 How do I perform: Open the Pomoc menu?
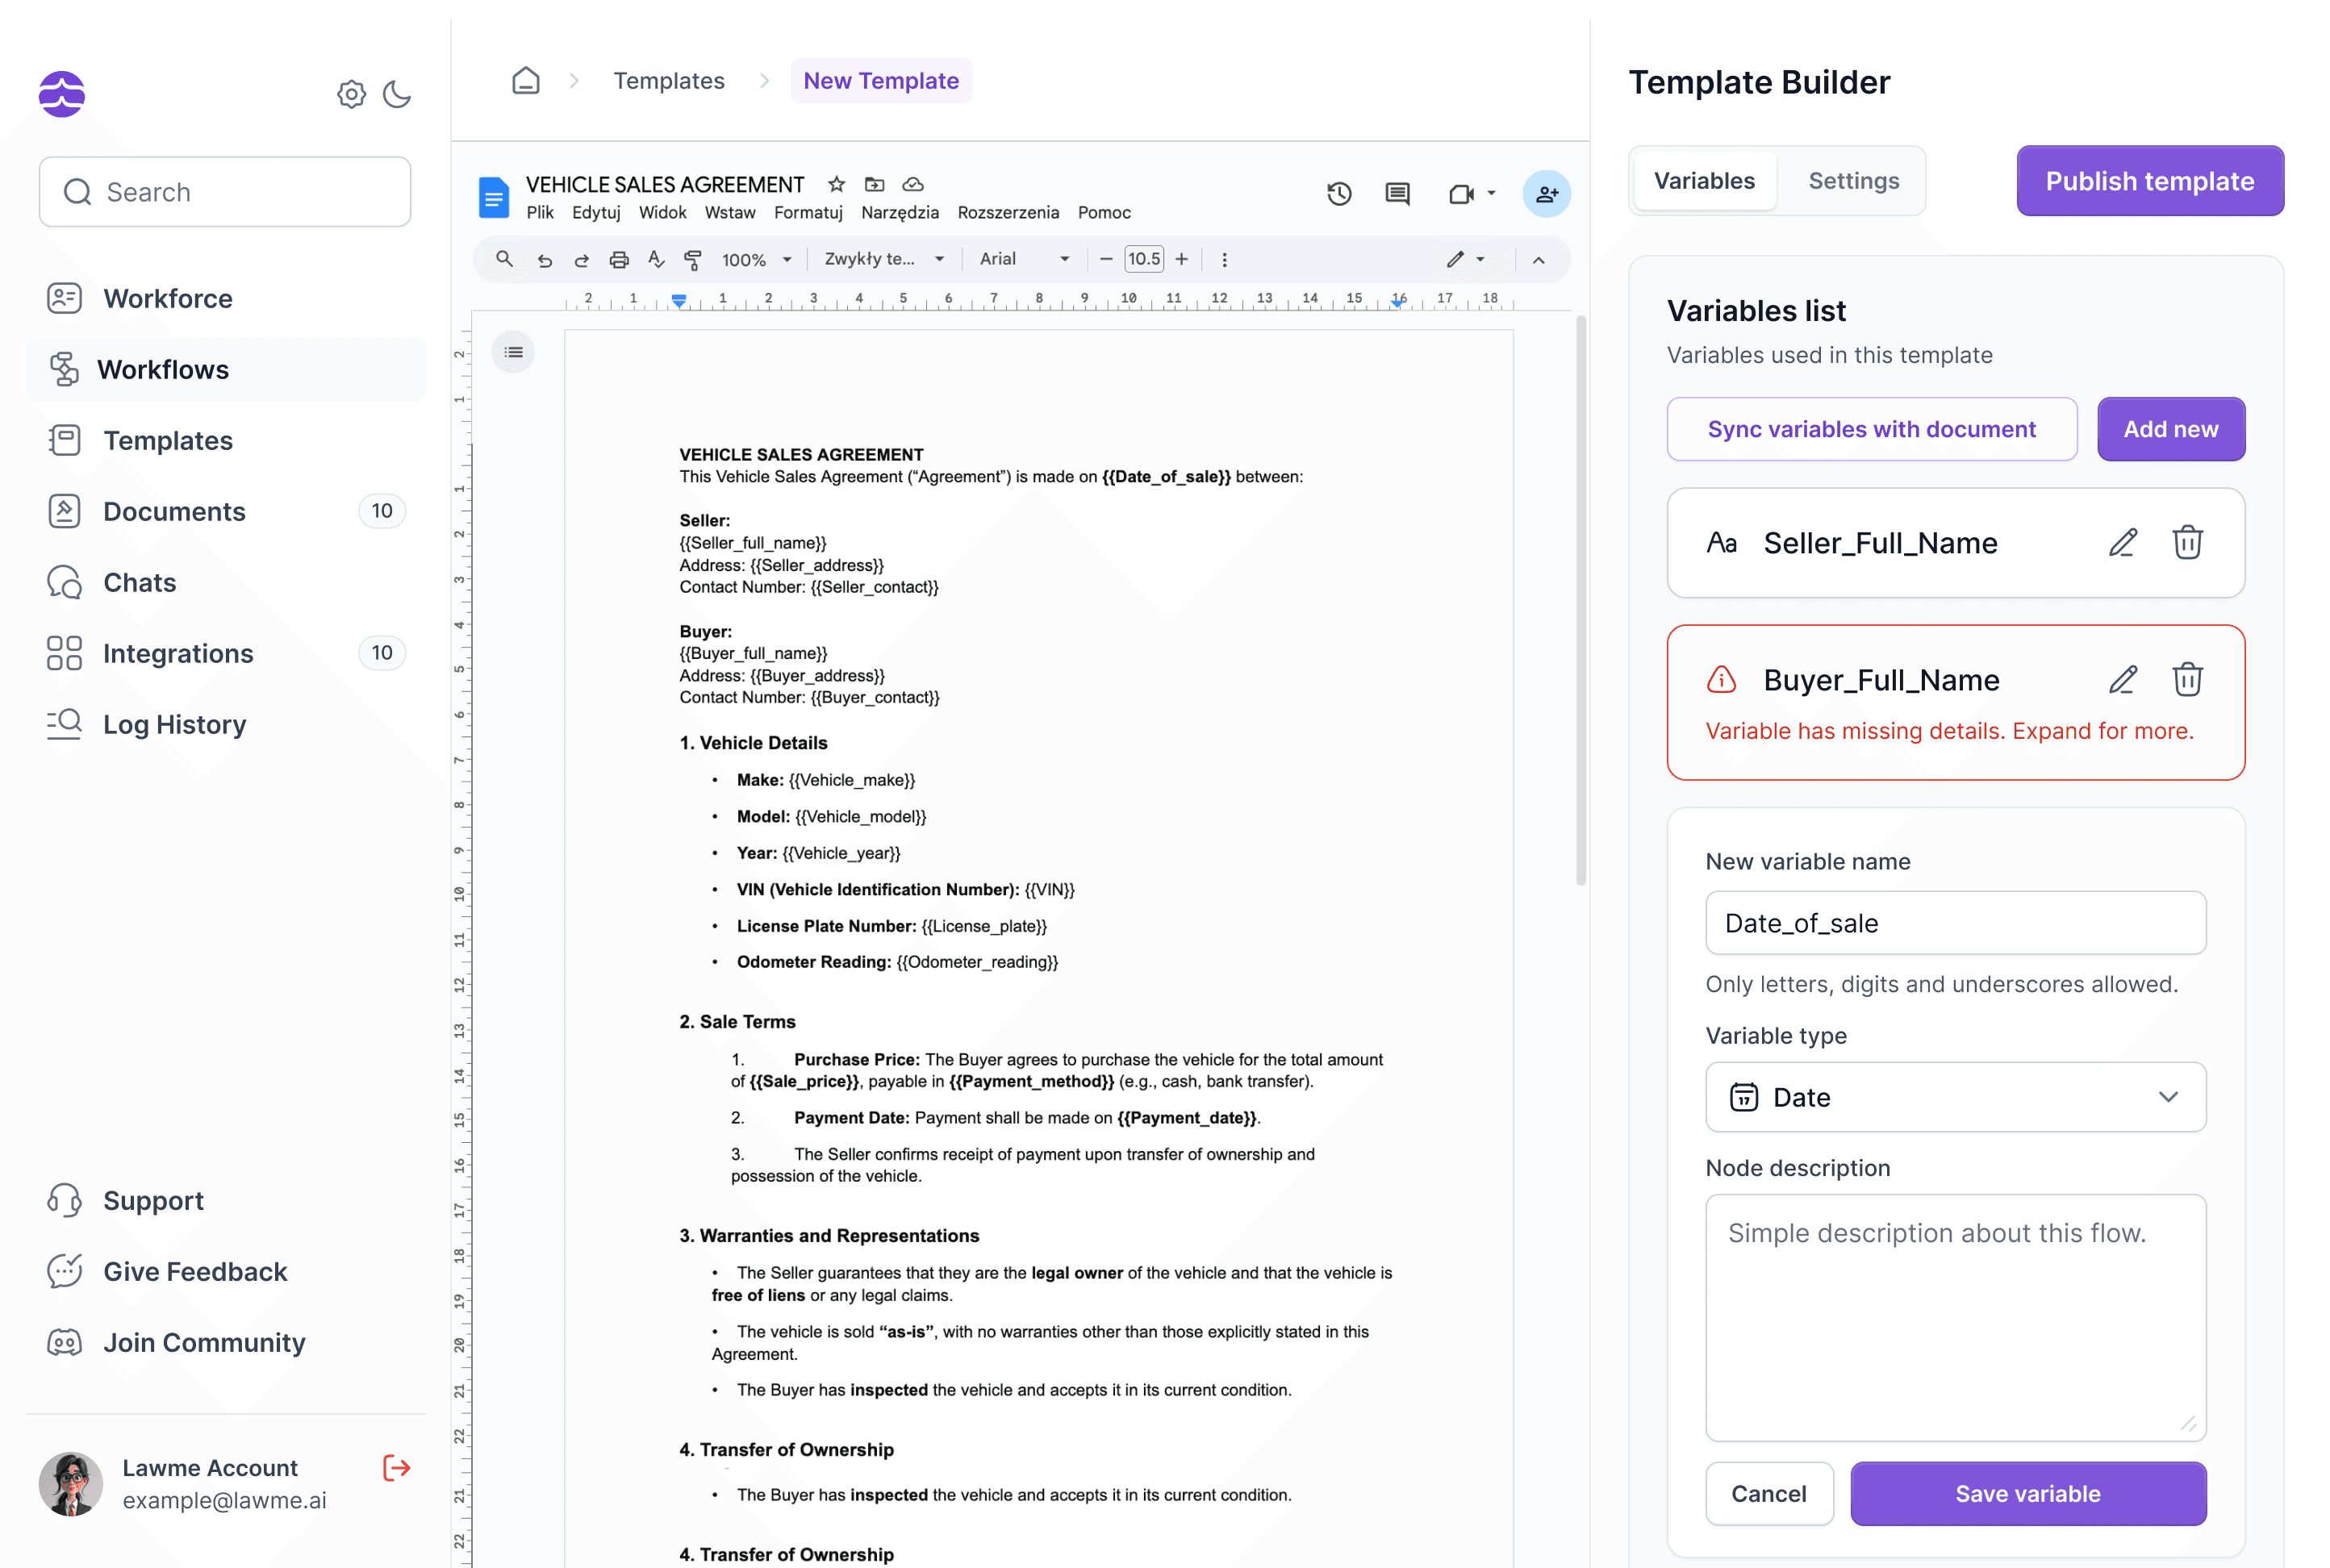coord(1104,212)
